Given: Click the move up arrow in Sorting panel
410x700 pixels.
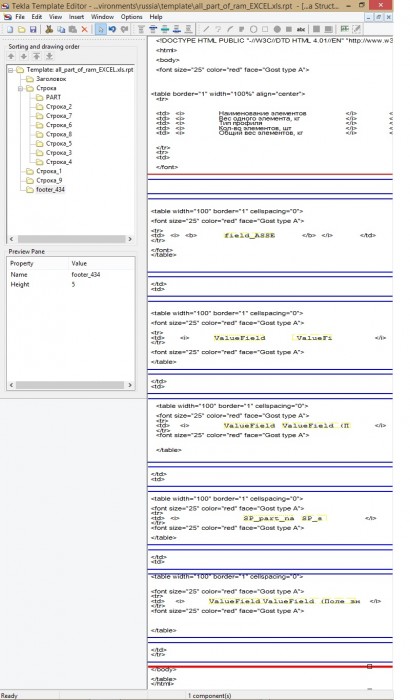Looking at the screenshot, I should click(x=11, y=56).
